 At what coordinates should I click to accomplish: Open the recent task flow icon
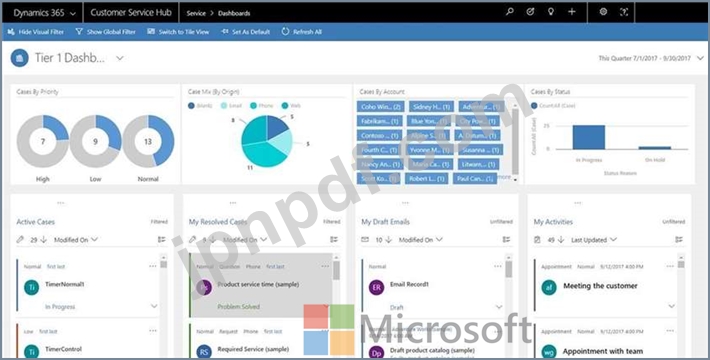[x=530, y=12]
